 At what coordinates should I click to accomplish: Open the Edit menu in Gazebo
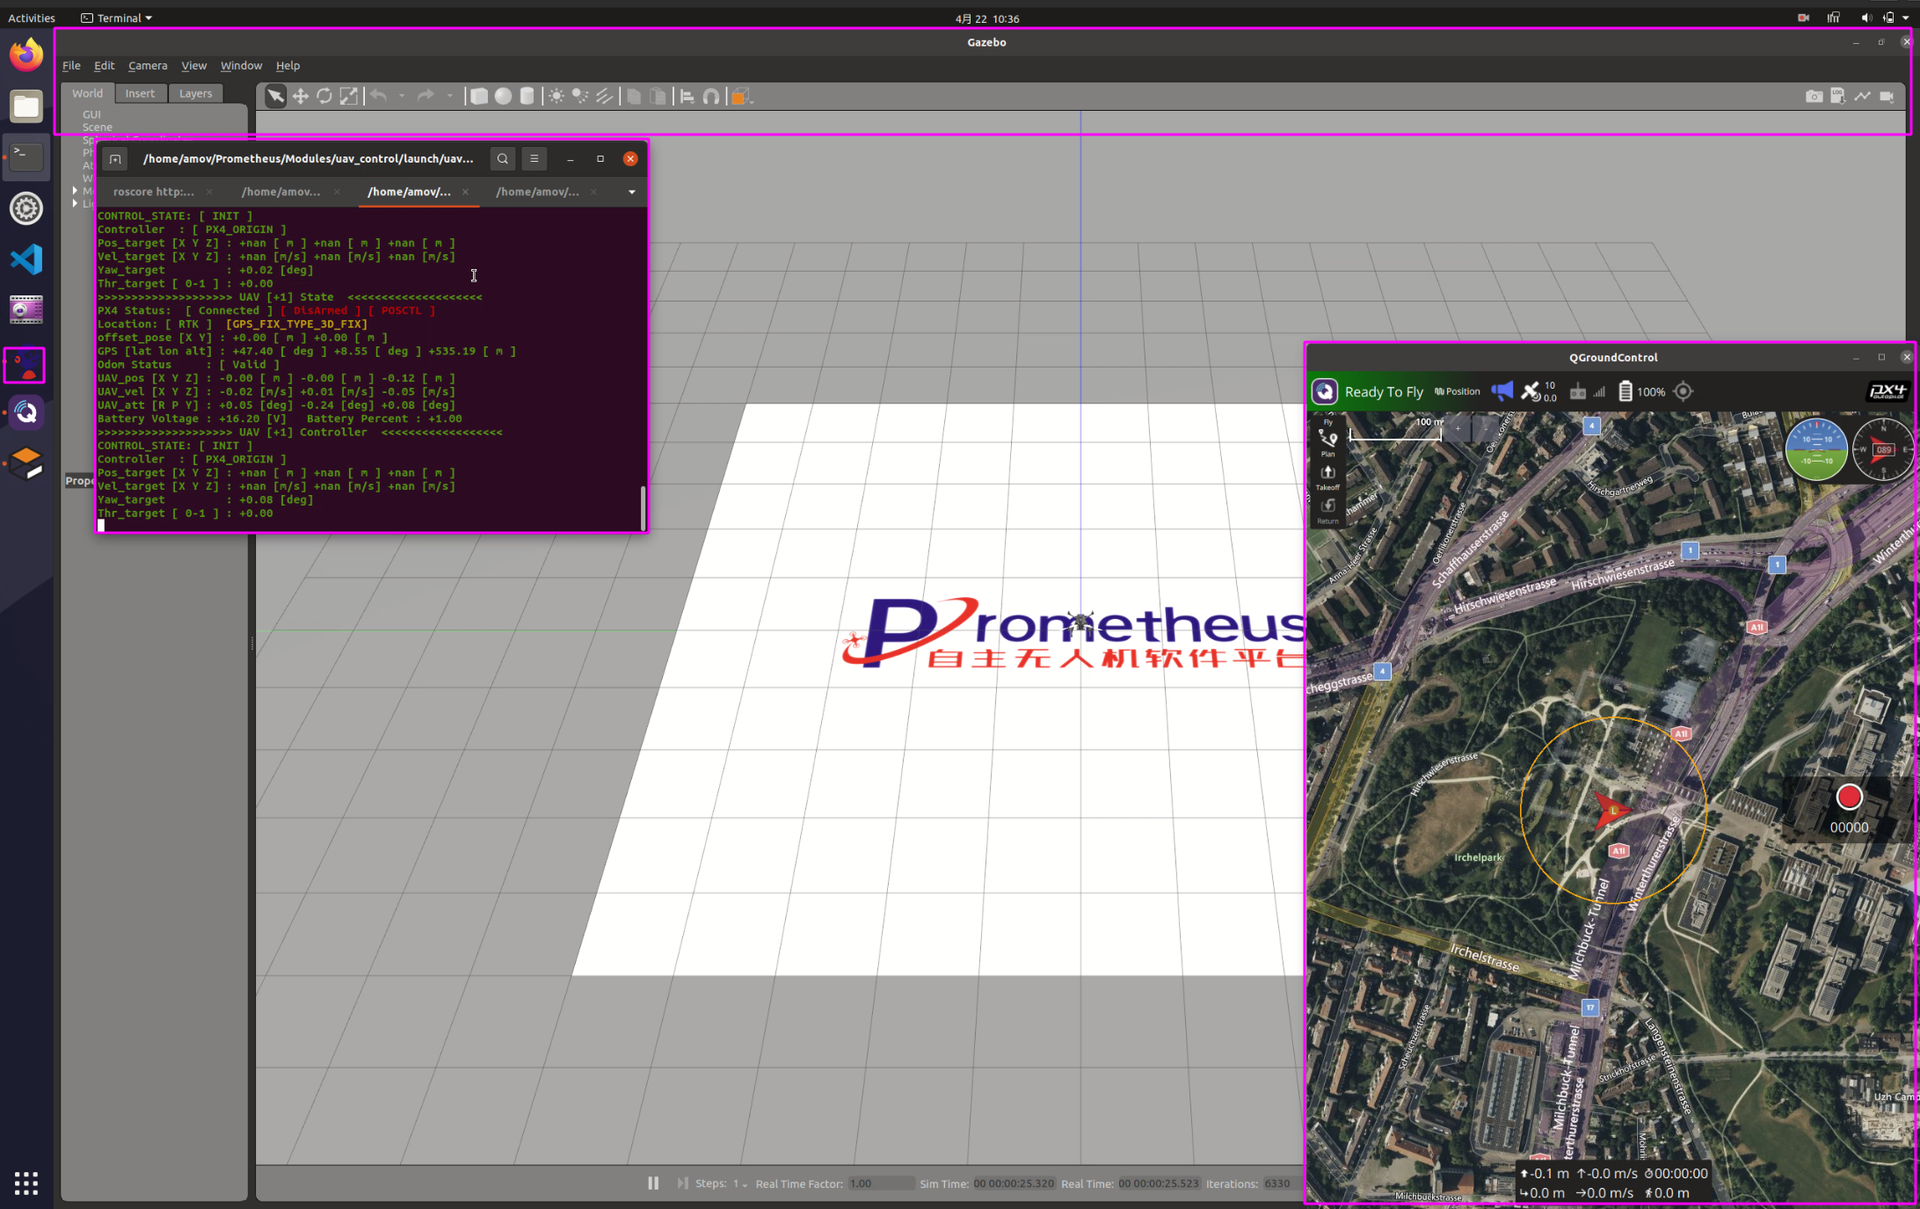coord(104,65)
